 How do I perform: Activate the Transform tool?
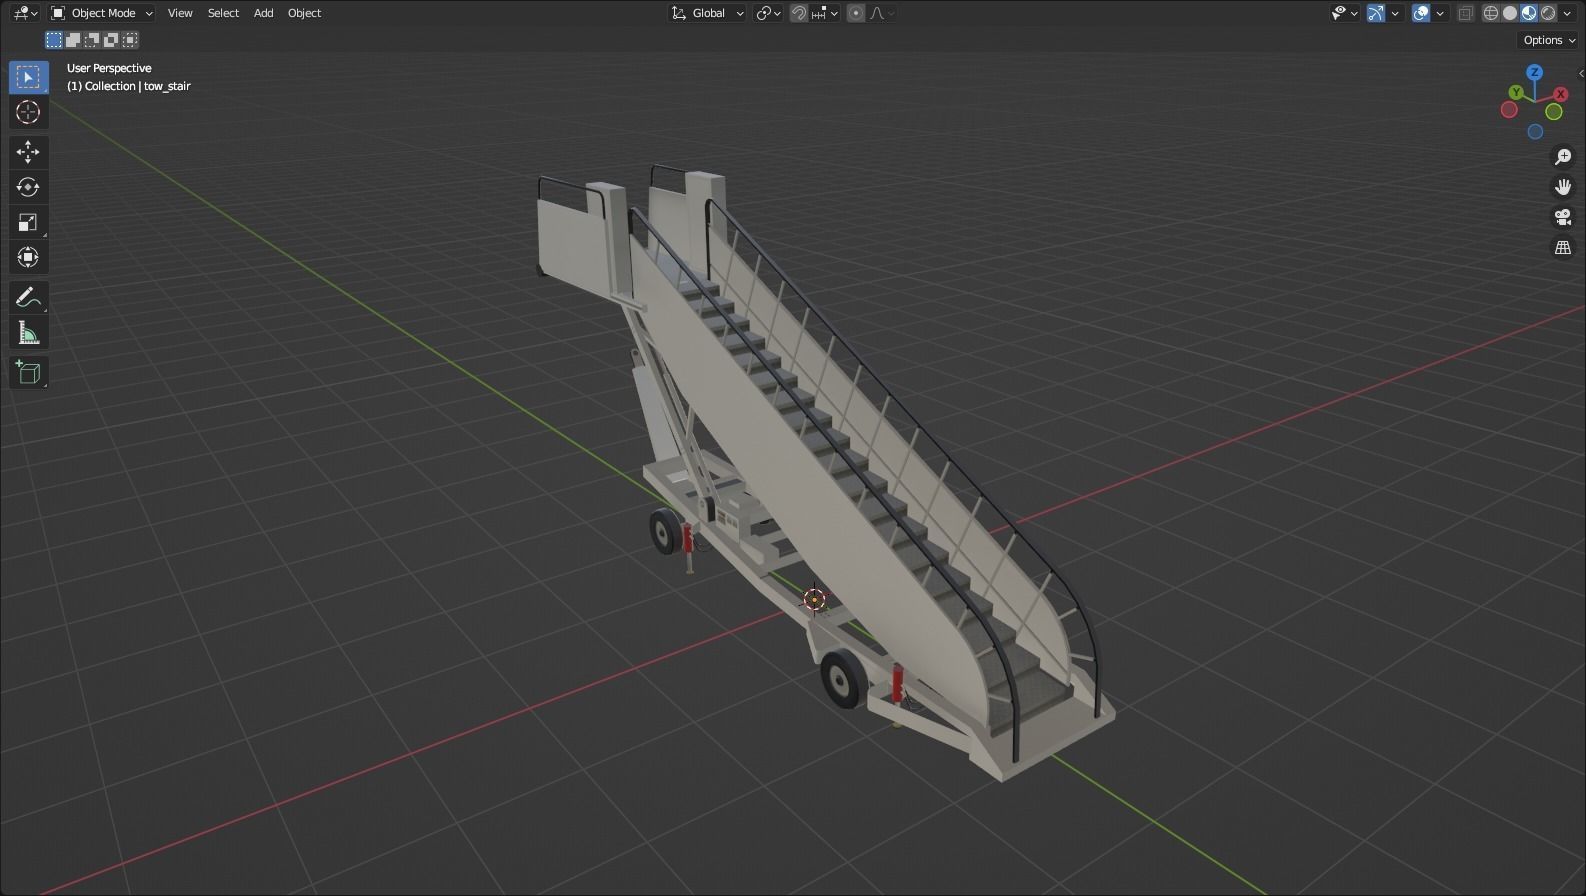(x=28, y=257)
